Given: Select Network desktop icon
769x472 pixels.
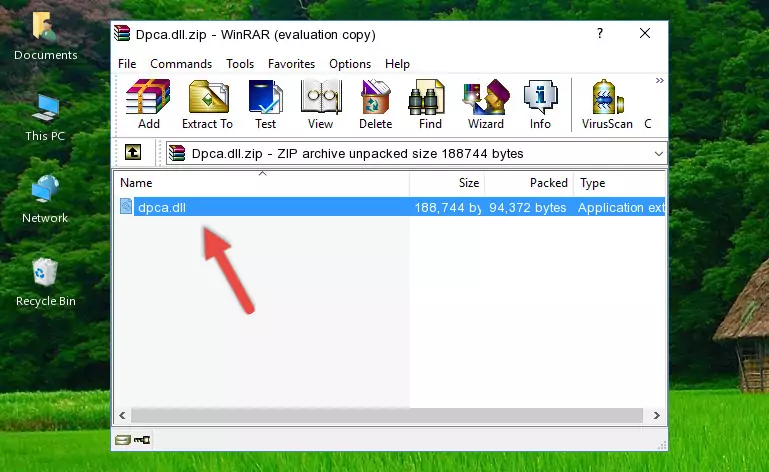Looking at the screenshot, I should click(45, 199).
